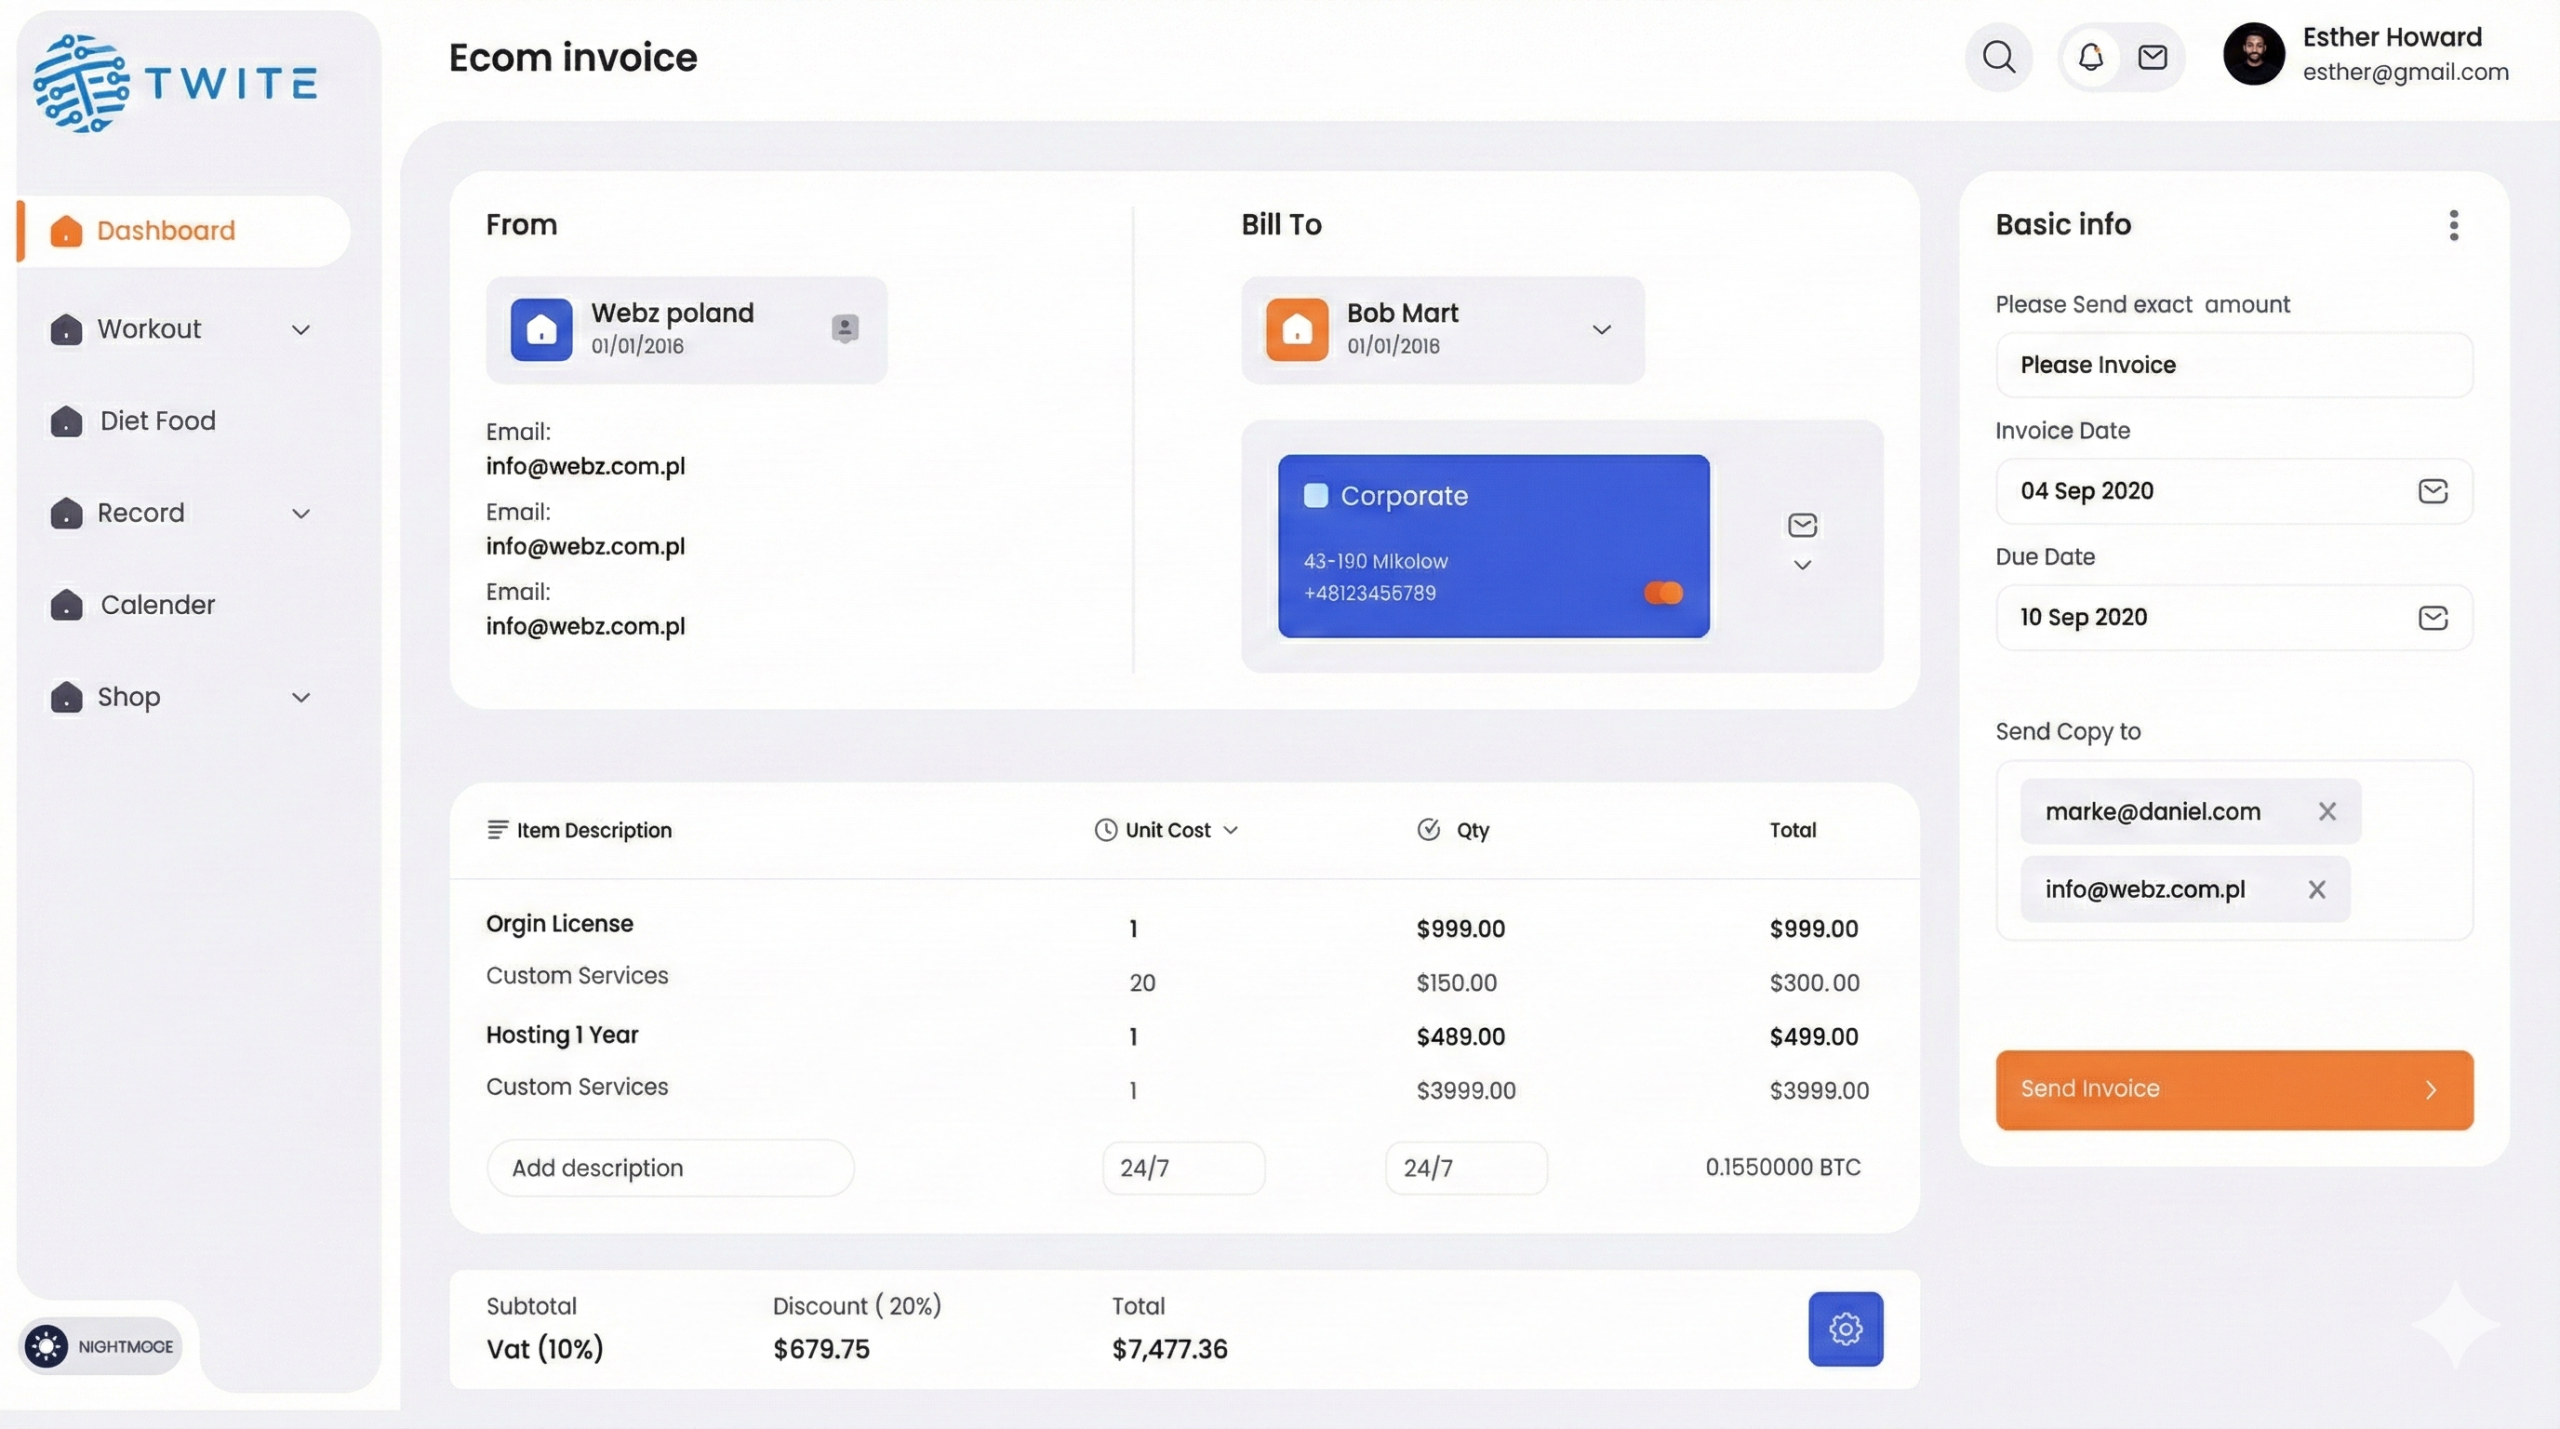Expand the Bob Mart dropdown
2560x1429 pixels.
pyautogui.click(x=1601, y=329)
